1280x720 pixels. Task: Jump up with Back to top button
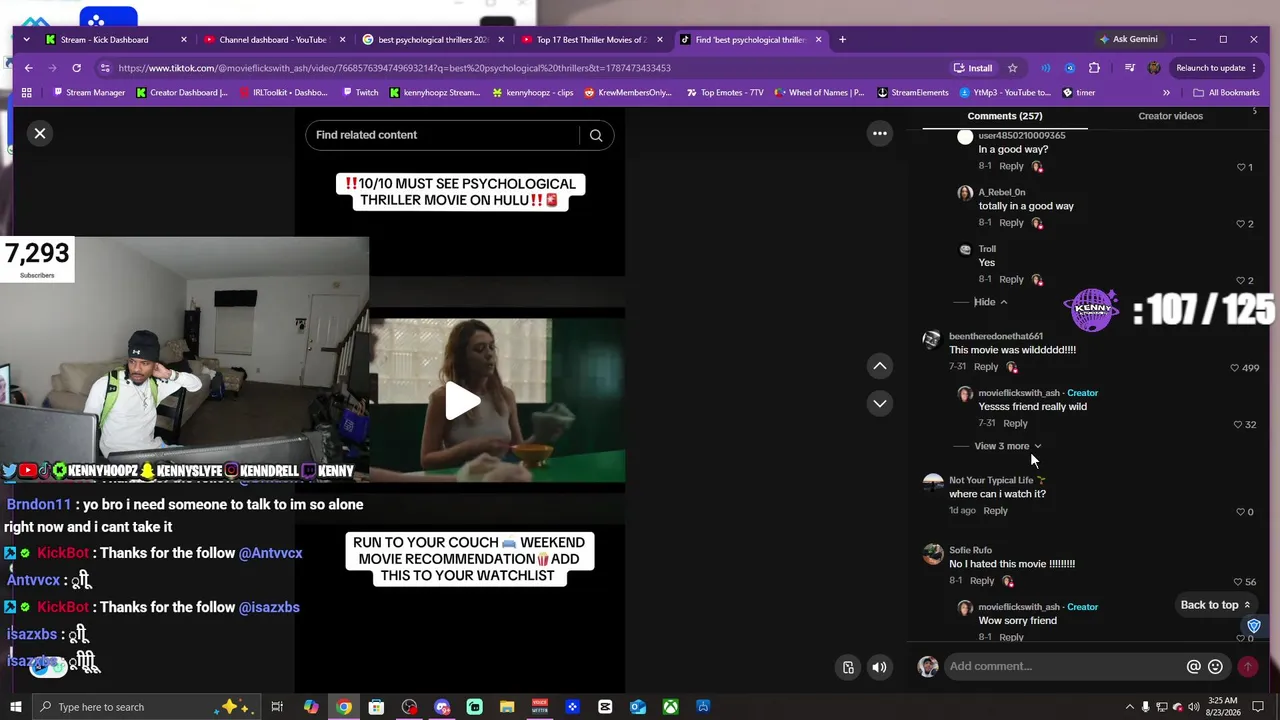1215,605
